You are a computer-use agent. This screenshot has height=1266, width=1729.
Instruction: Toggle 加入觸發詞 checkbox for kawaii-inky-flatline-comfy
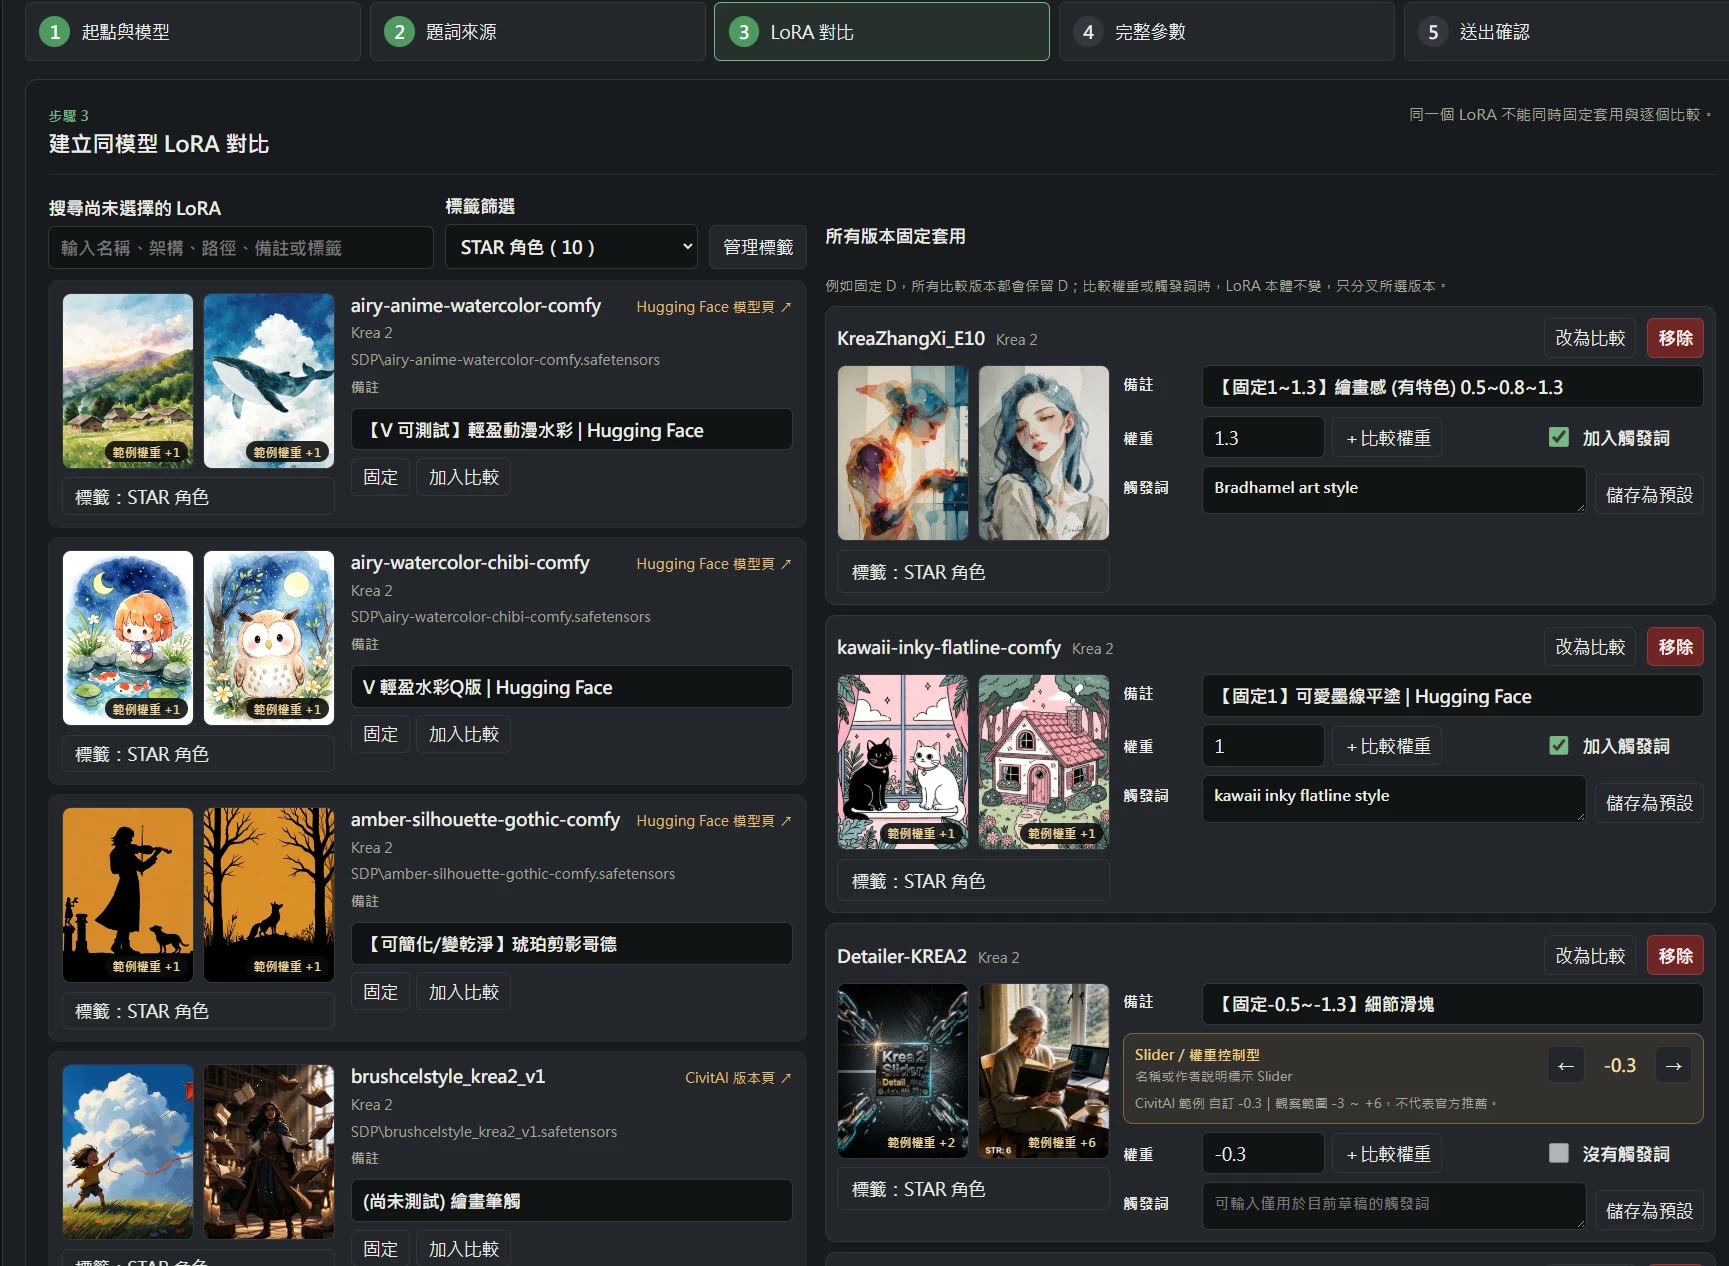click(x=1558, y=745)
